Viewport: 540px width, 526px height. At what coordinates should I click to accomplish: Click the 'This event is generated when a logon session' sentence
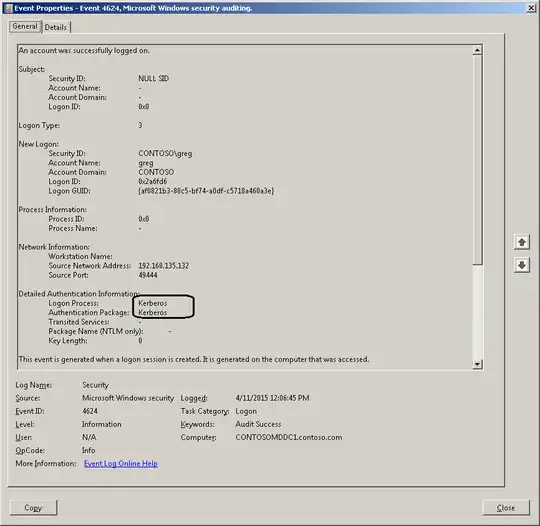[x=194, y=359]
